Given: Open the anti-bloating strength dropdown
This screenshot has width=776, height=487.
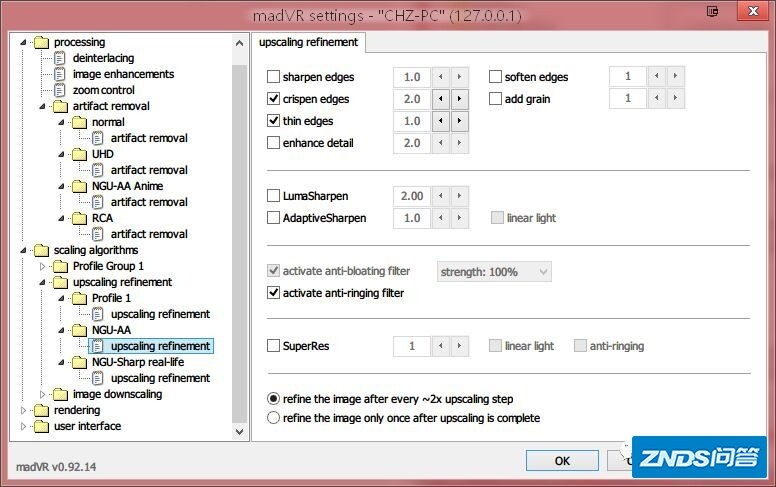Looking at the screenshot, I should point(494,272).
